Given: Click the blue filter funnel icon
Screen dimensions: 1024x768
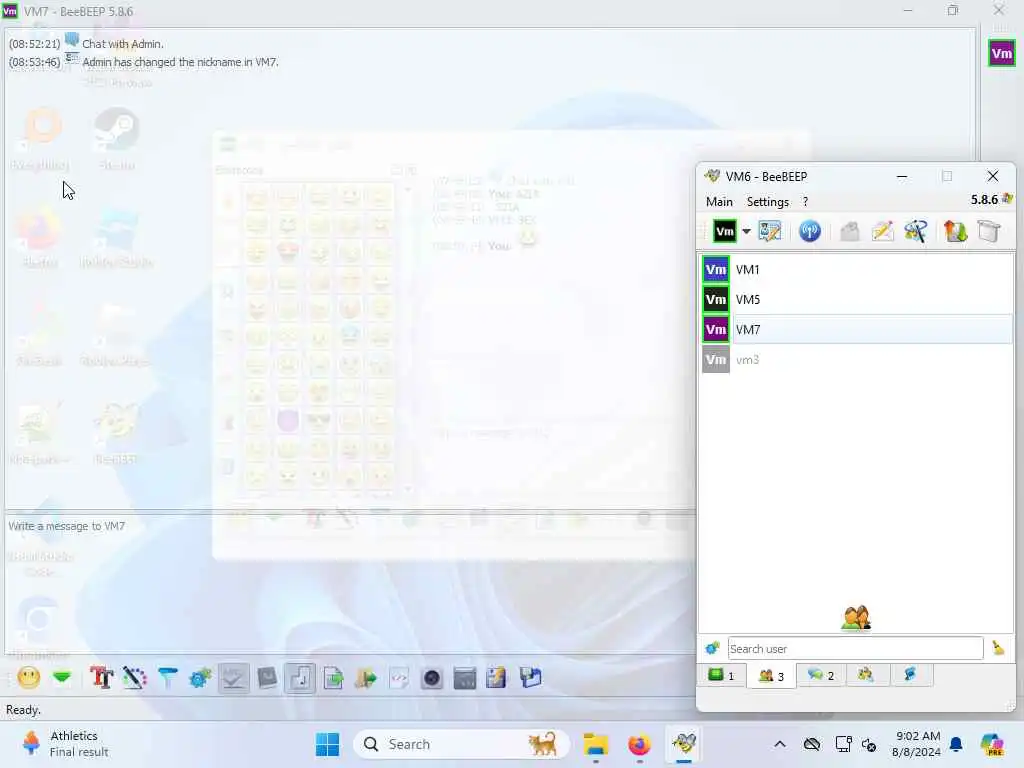Looking at the screenshot, I should (167, 678).
